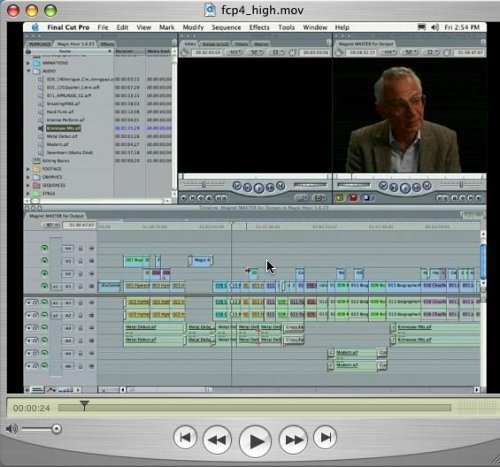Expand the SEQUENCES bin
This screenshot has height=467, width=500.
tap(28, 185)
